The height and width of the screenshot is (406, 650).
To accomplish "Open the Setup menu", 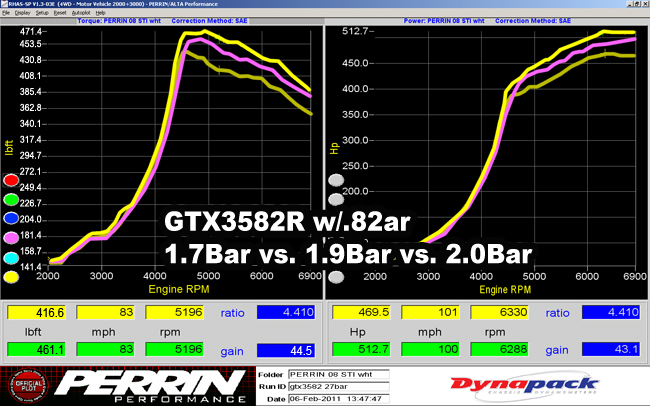I will click(x=42, y=13).
